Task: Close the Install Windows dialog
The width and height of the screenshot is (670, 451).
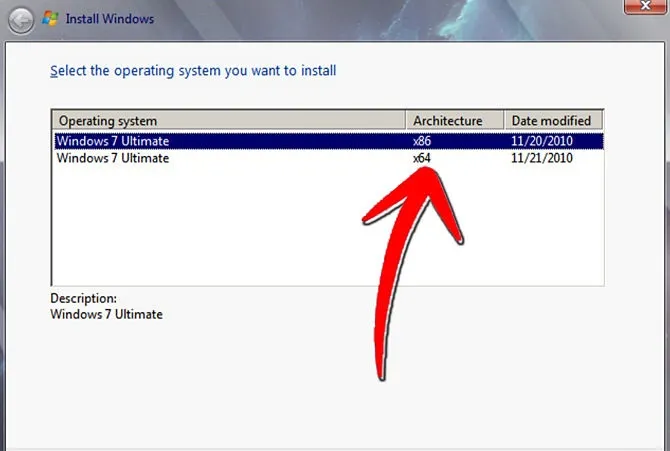Action: 645,6
